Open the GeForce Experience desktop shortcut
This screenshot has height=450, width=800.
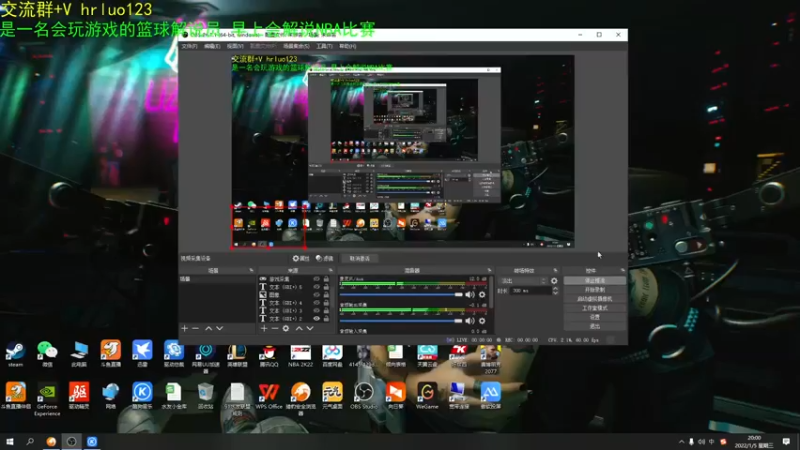click(x=47, y=399)
